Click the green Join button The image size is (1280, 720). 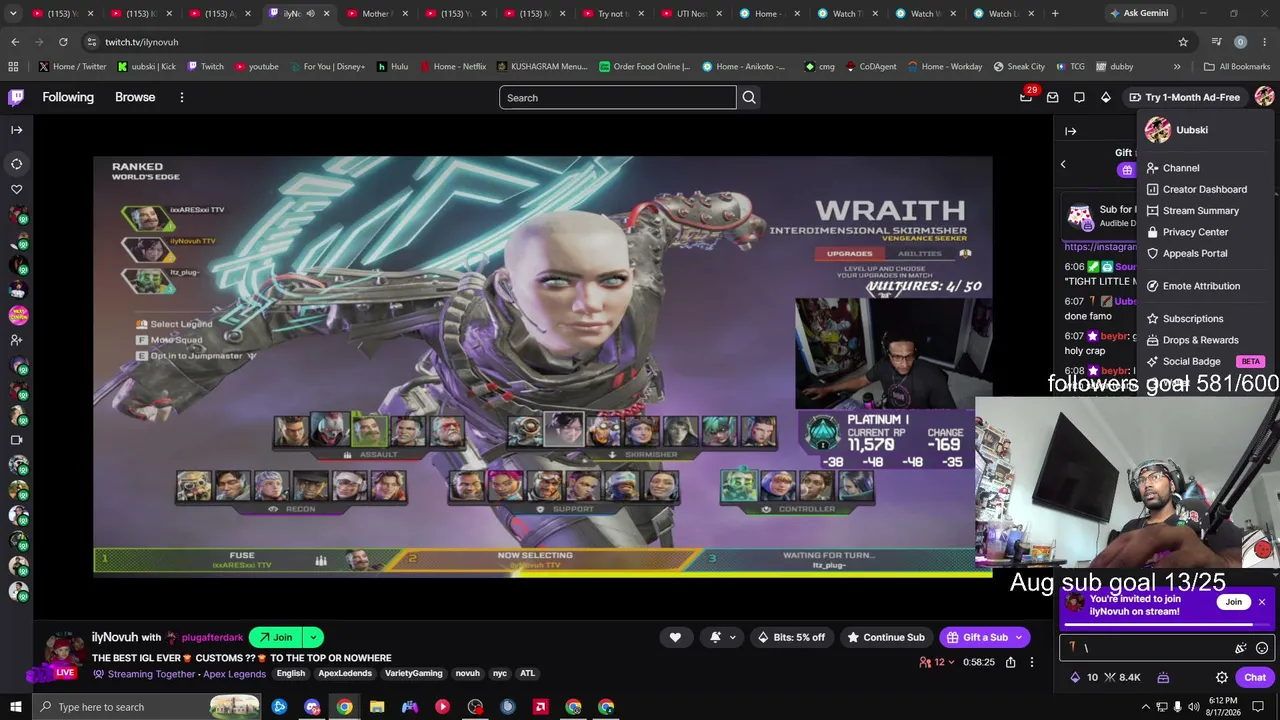click(x=275, y=637)
